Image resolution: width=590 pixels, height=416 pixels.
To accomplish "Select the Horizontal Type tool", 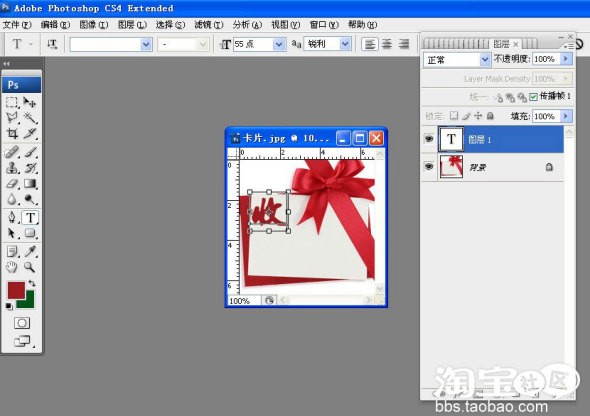I will tap(30, 217).
